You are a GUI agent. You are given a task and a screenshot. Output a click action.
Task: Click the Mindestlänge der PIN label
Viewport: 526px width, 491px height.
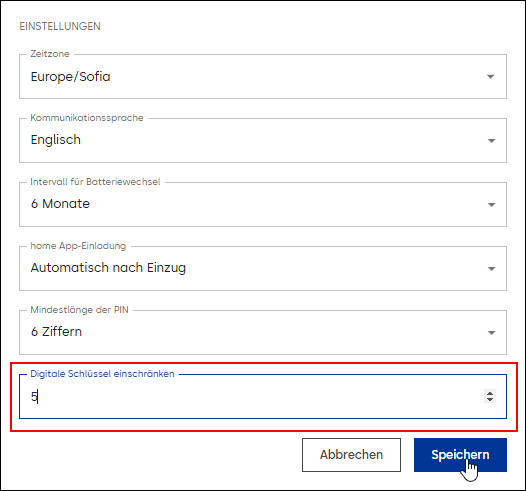click(x=80, y=310)
